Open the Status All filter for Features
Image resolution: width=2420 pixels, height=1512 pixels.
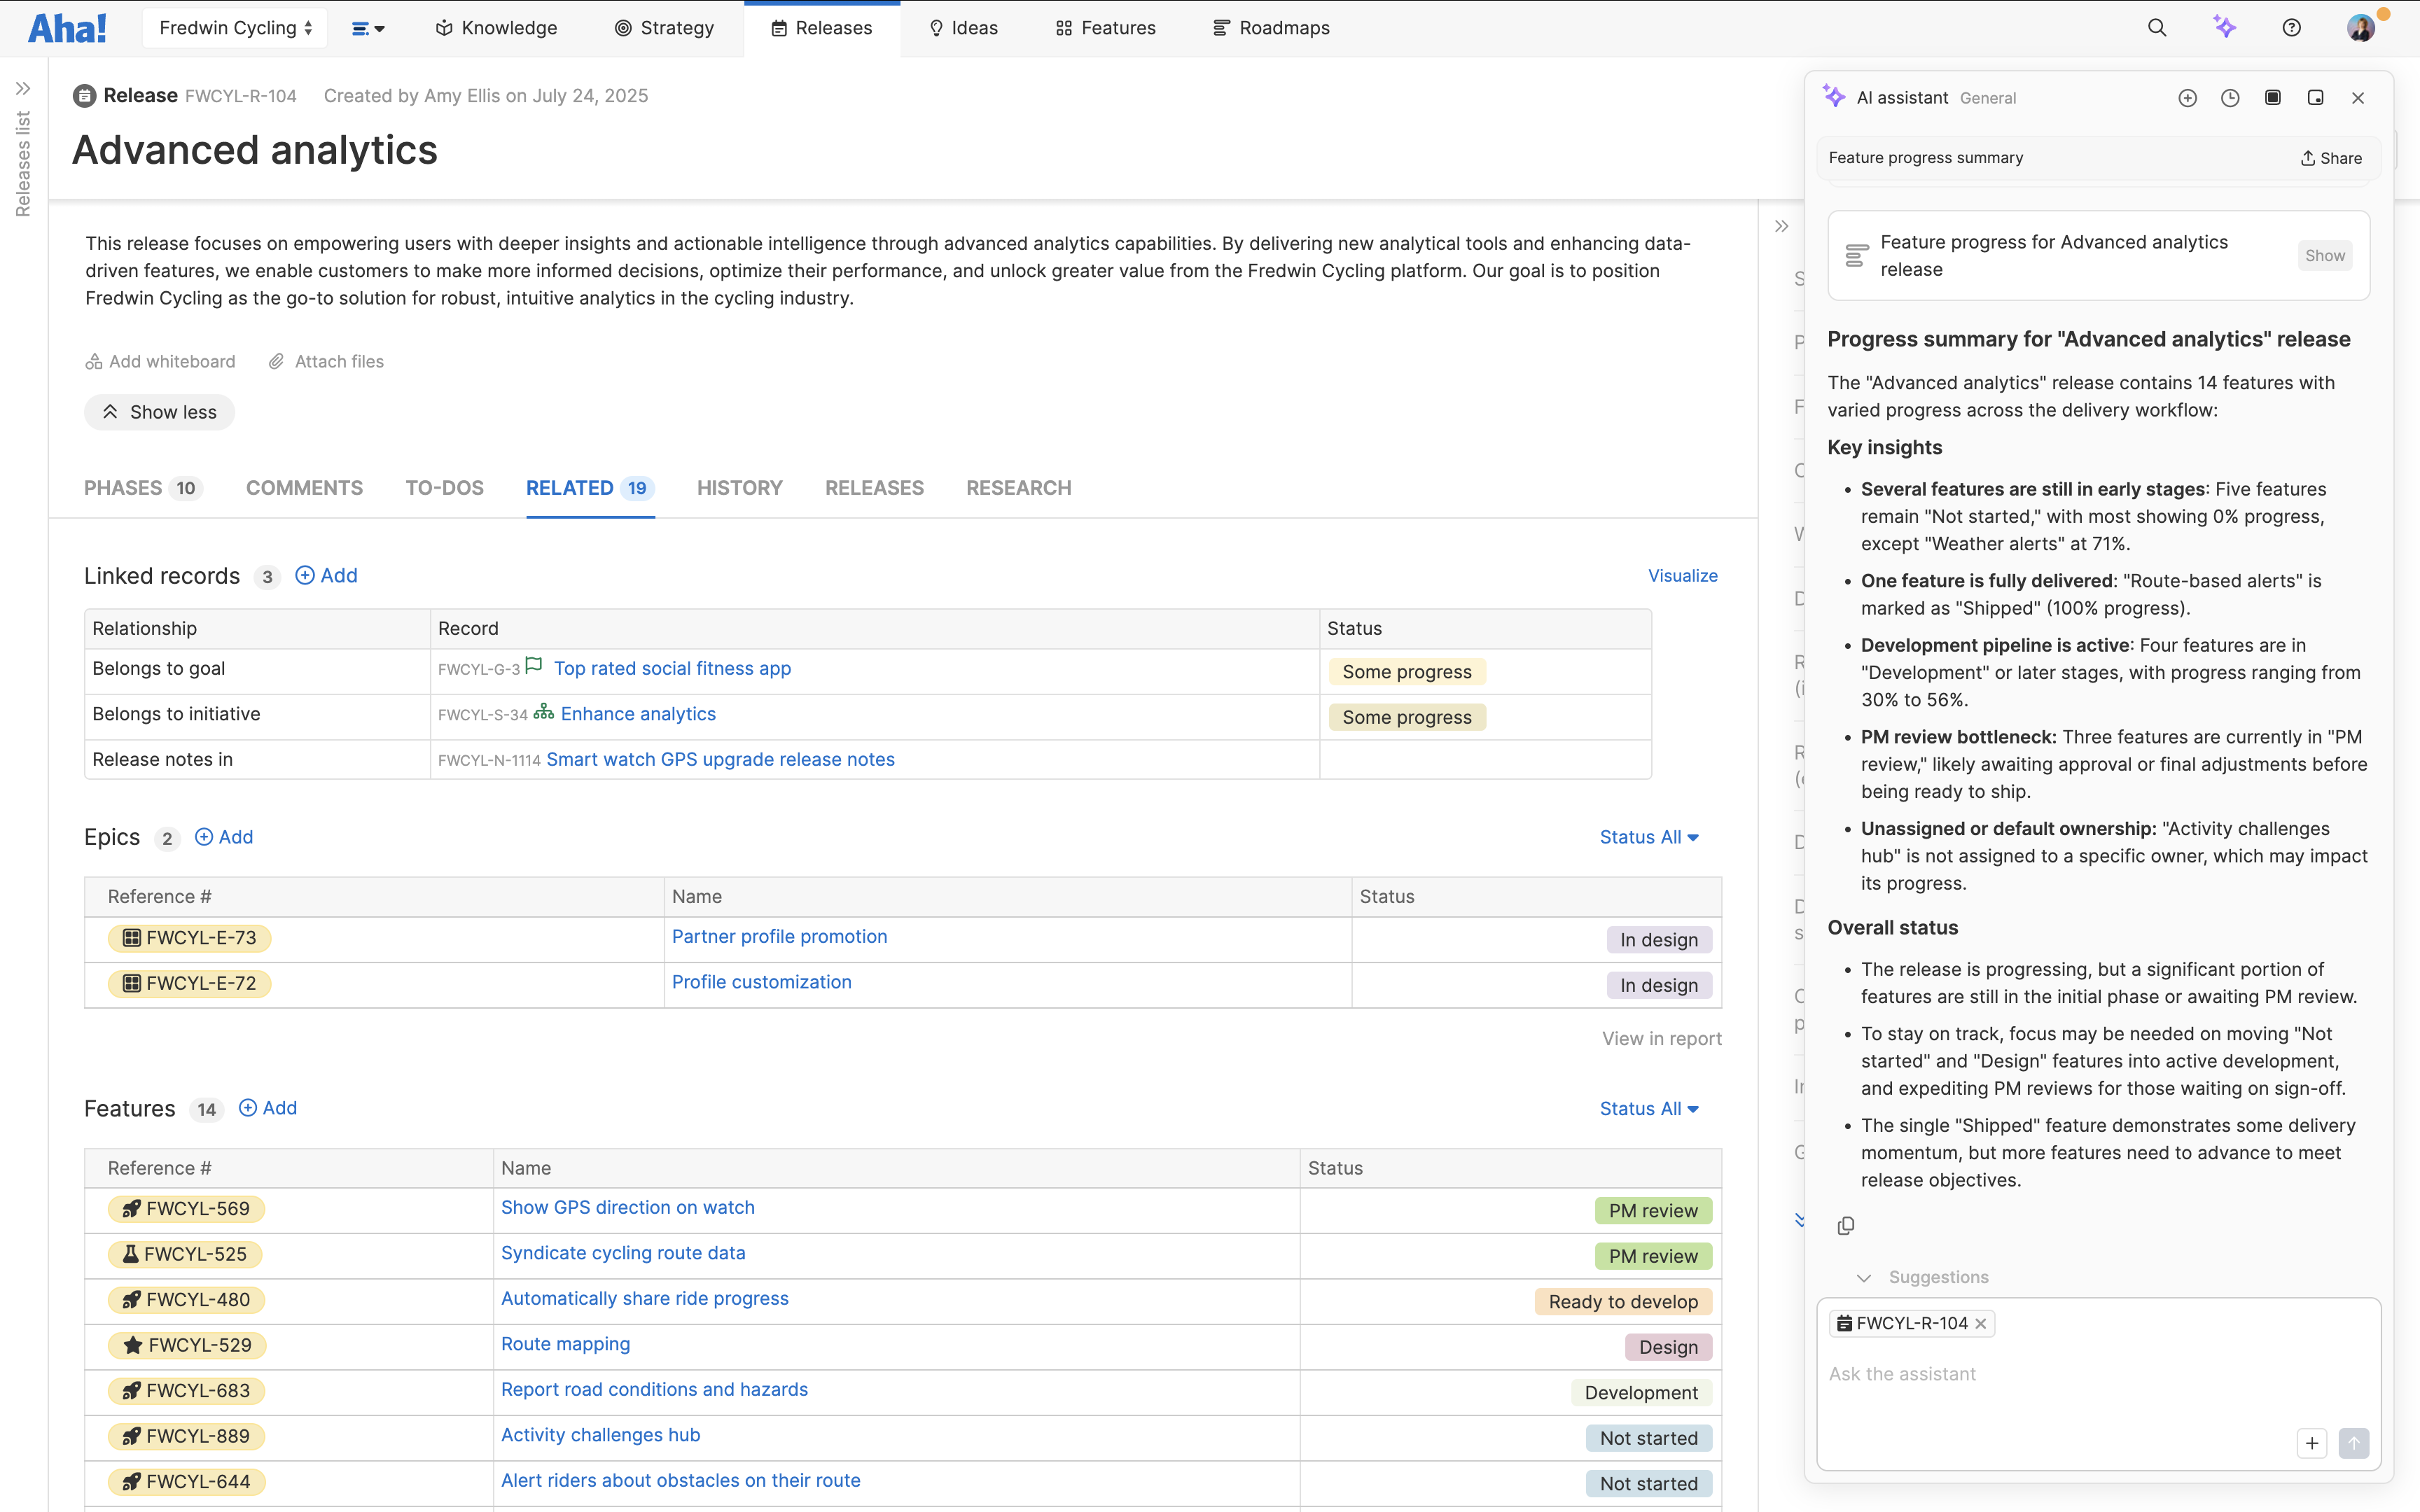tap(1648, 1108)
